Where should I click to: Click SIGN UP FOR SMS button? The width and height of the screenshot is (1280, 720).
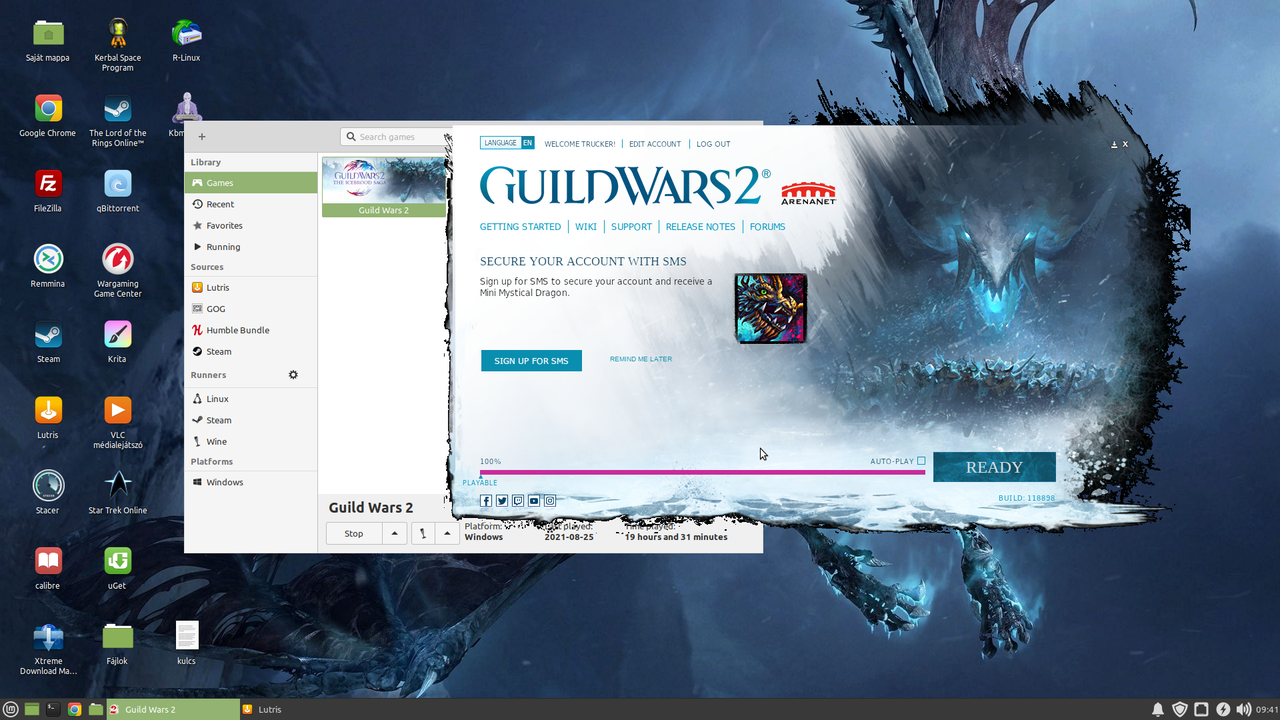click(x=531, y=361)
